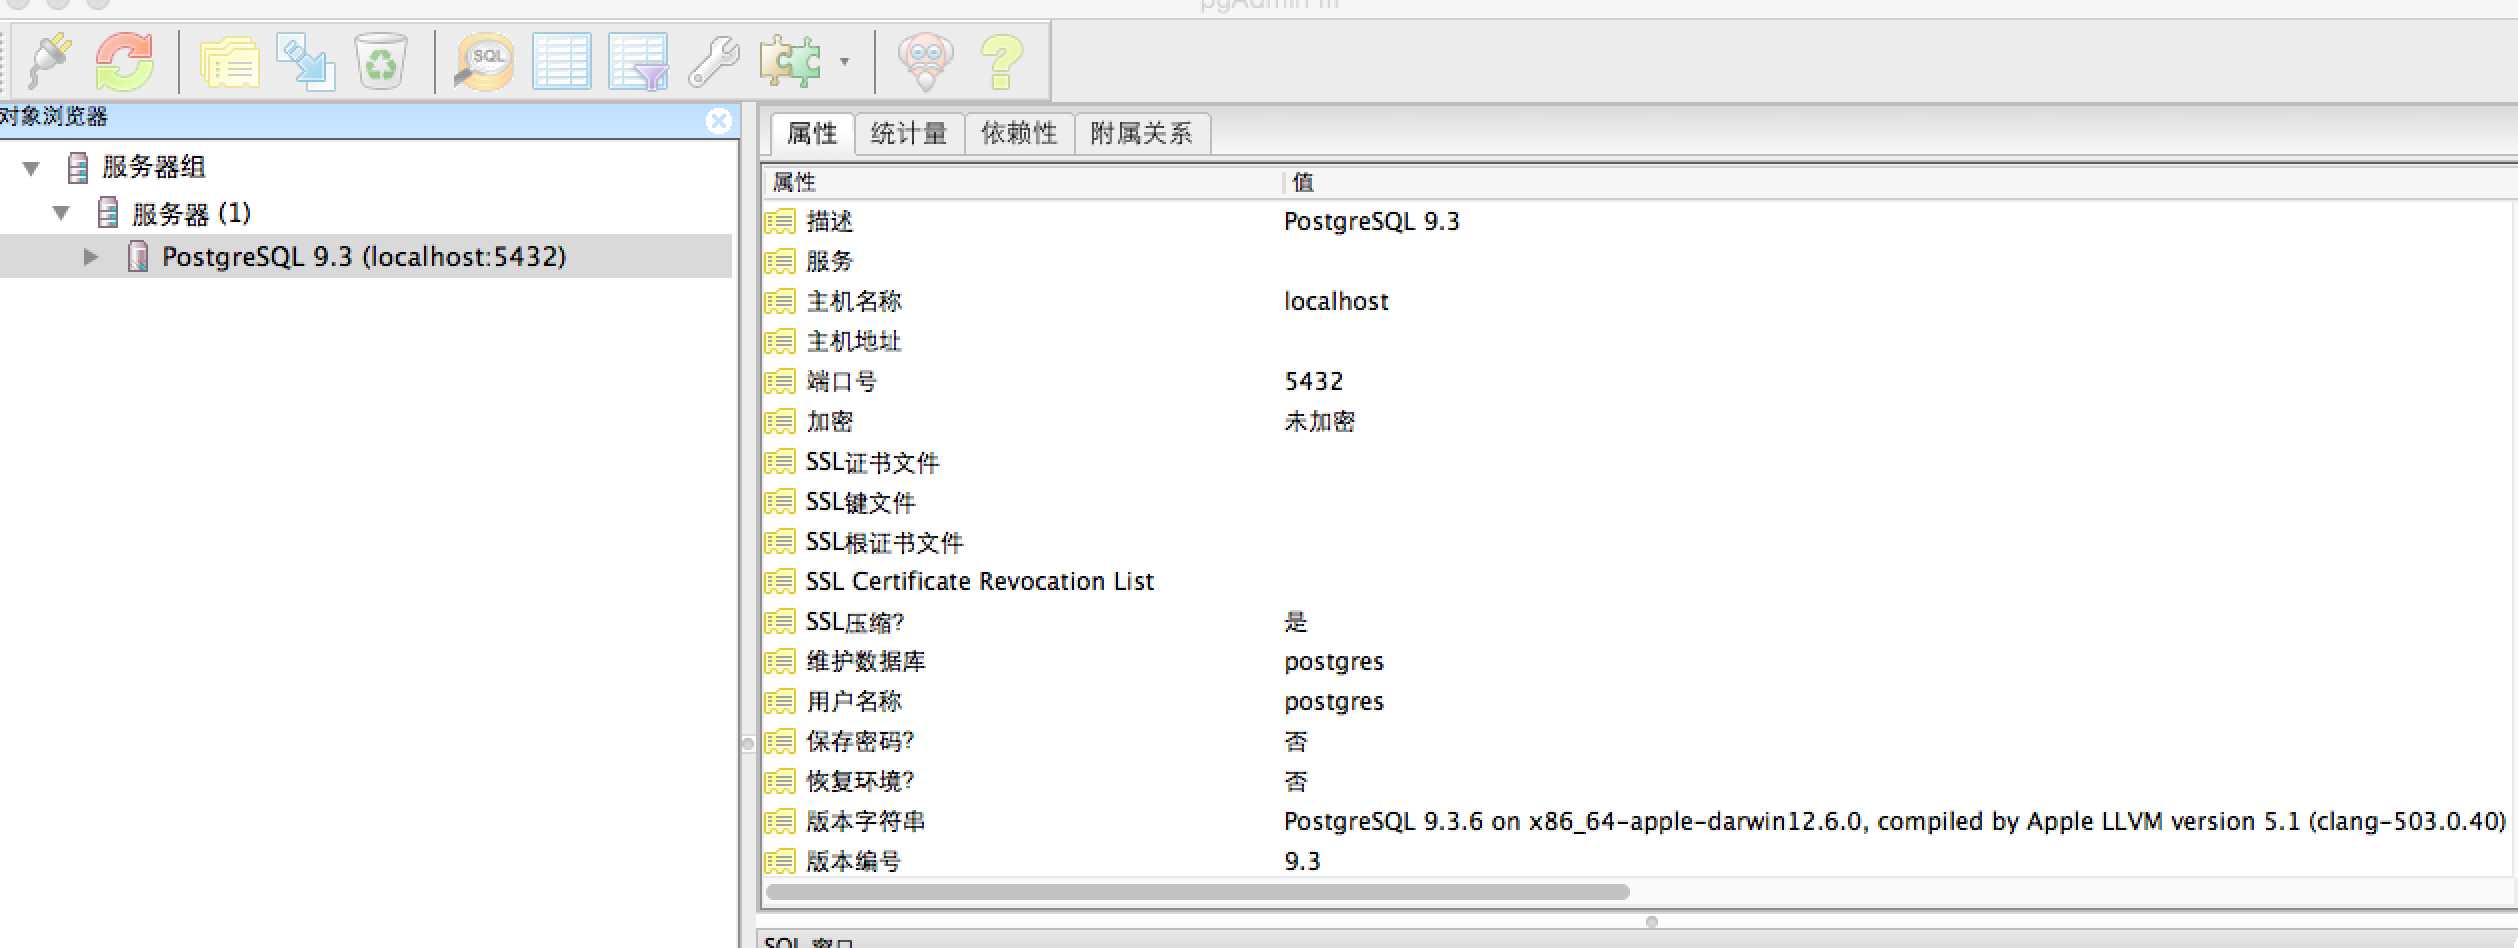Screen dimensions: 2518x948
Task: Switch to the 属性 tab
Action: coord(812,134)
